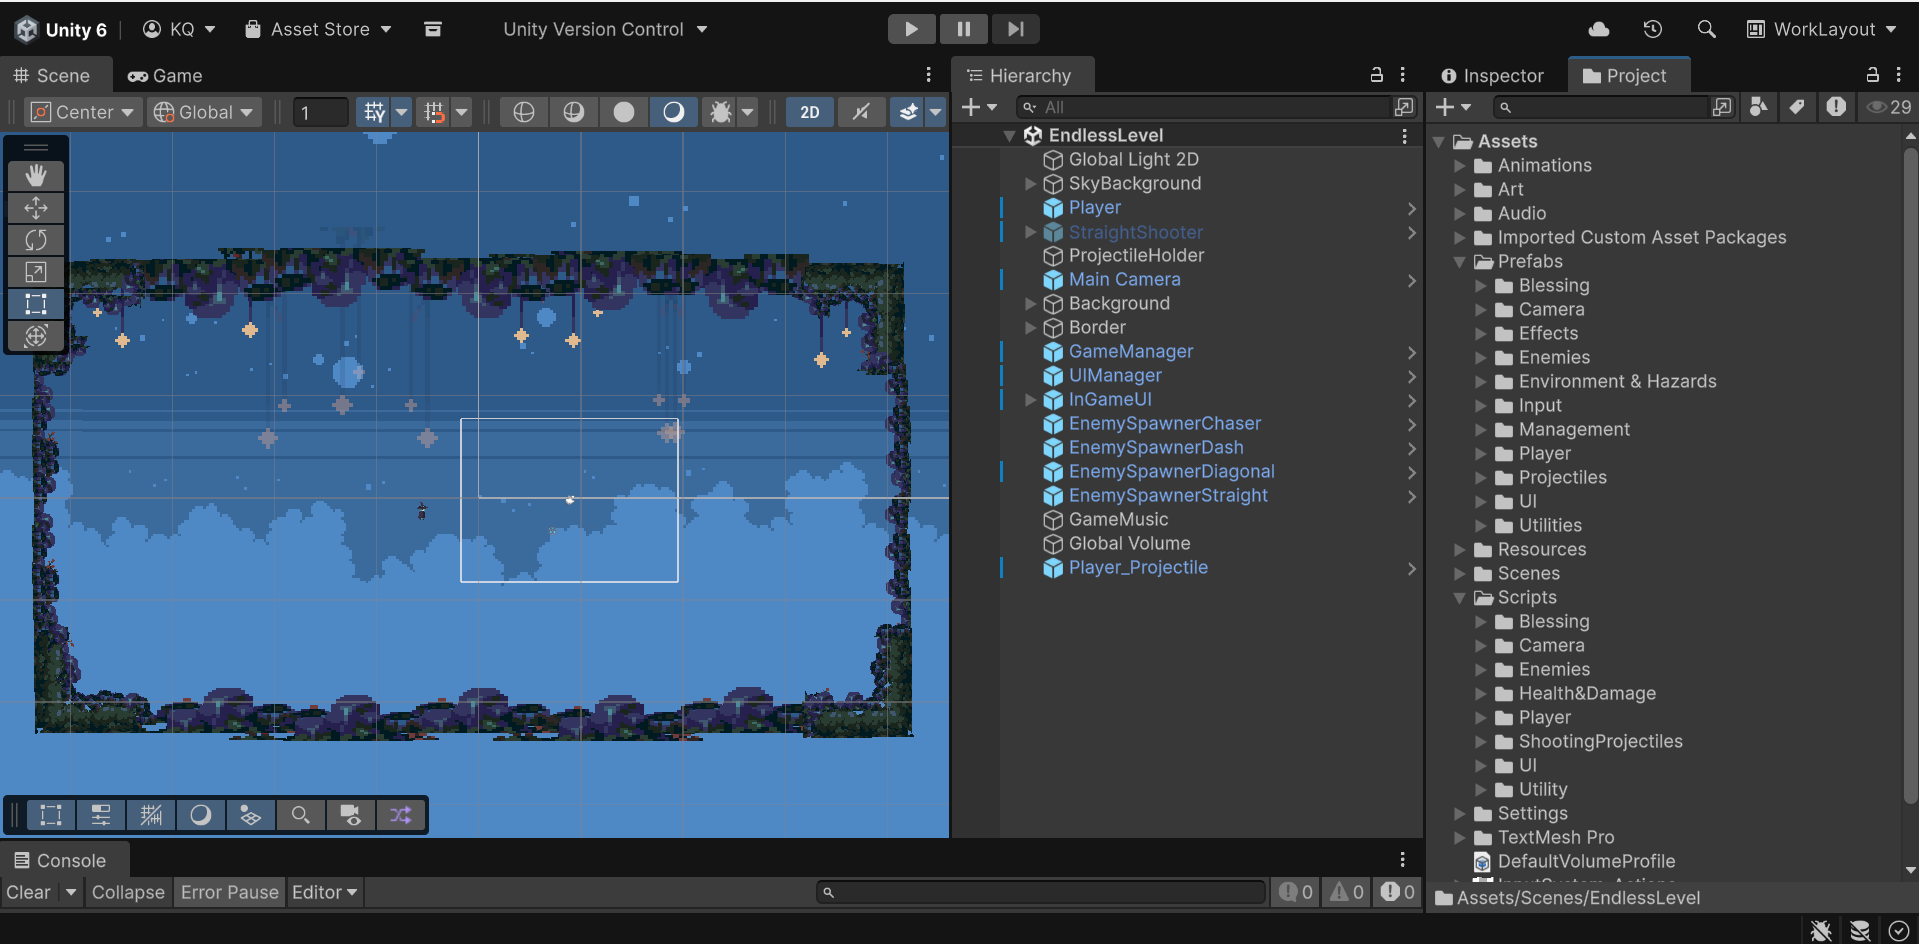Switch to the Game tab
The height and width of the screenshot is (944, 1919).
pyautogui.click(x=165, y=76)
